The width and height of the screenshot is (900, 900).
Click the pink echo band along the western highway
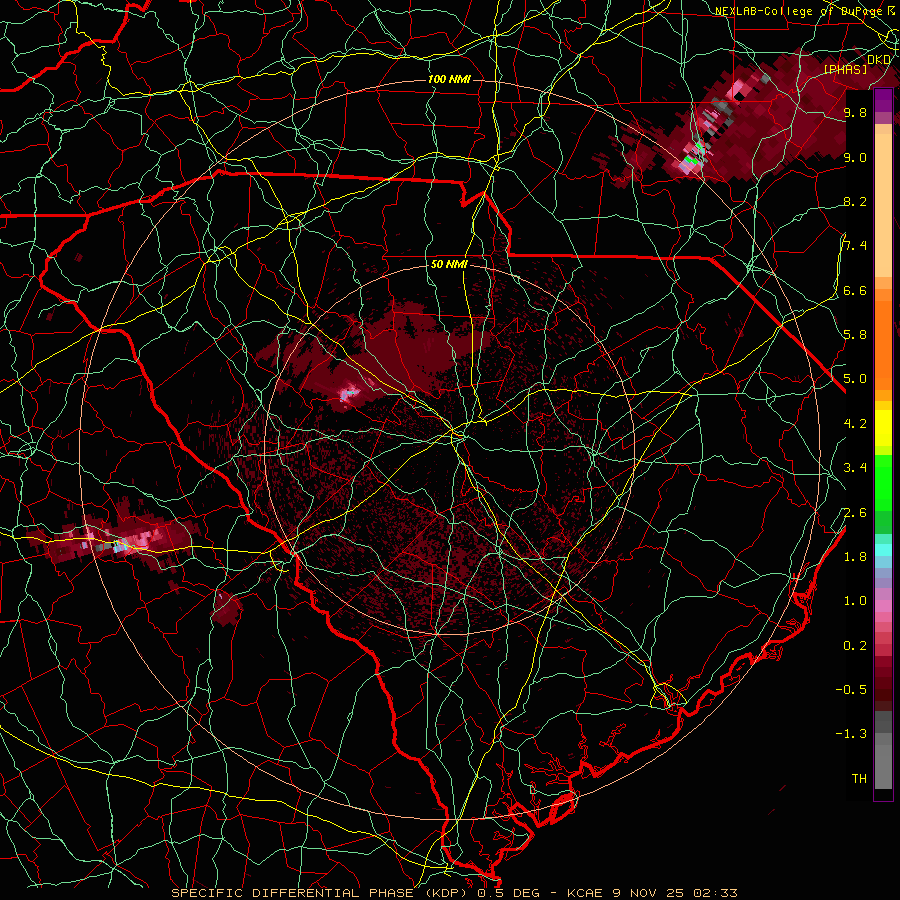click(122, 541)
